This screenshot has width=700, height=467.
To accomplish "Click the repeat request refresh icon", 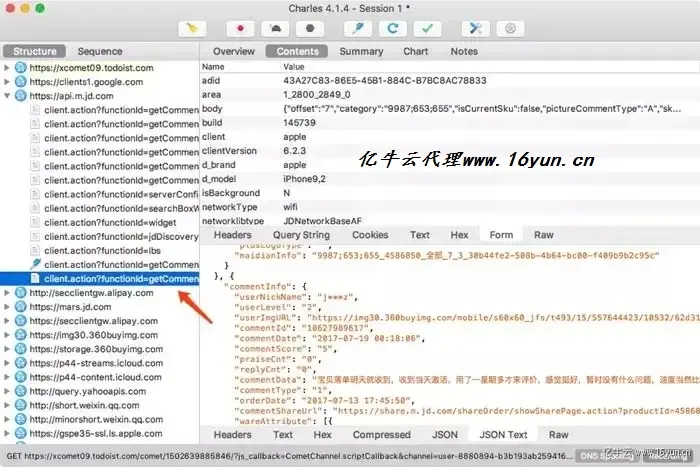I will pos(393,29).
